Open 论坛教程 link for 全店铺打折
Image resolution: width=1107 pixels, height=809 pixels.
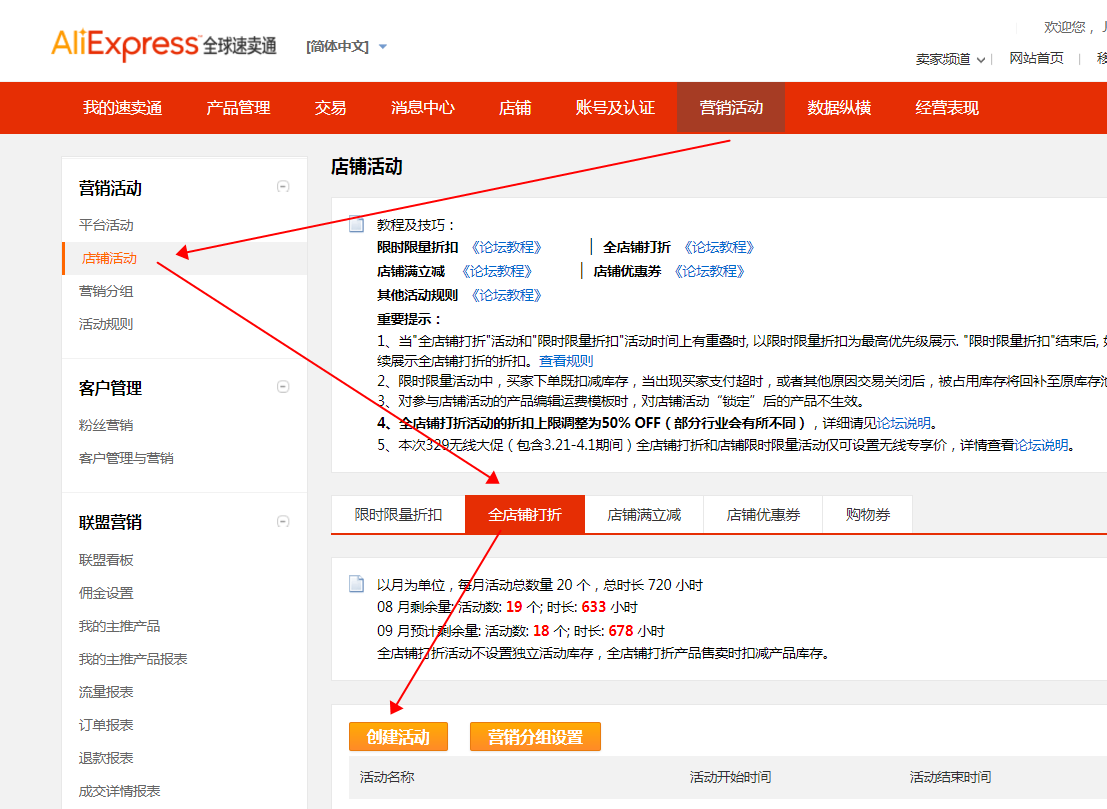tap(719, 247)
